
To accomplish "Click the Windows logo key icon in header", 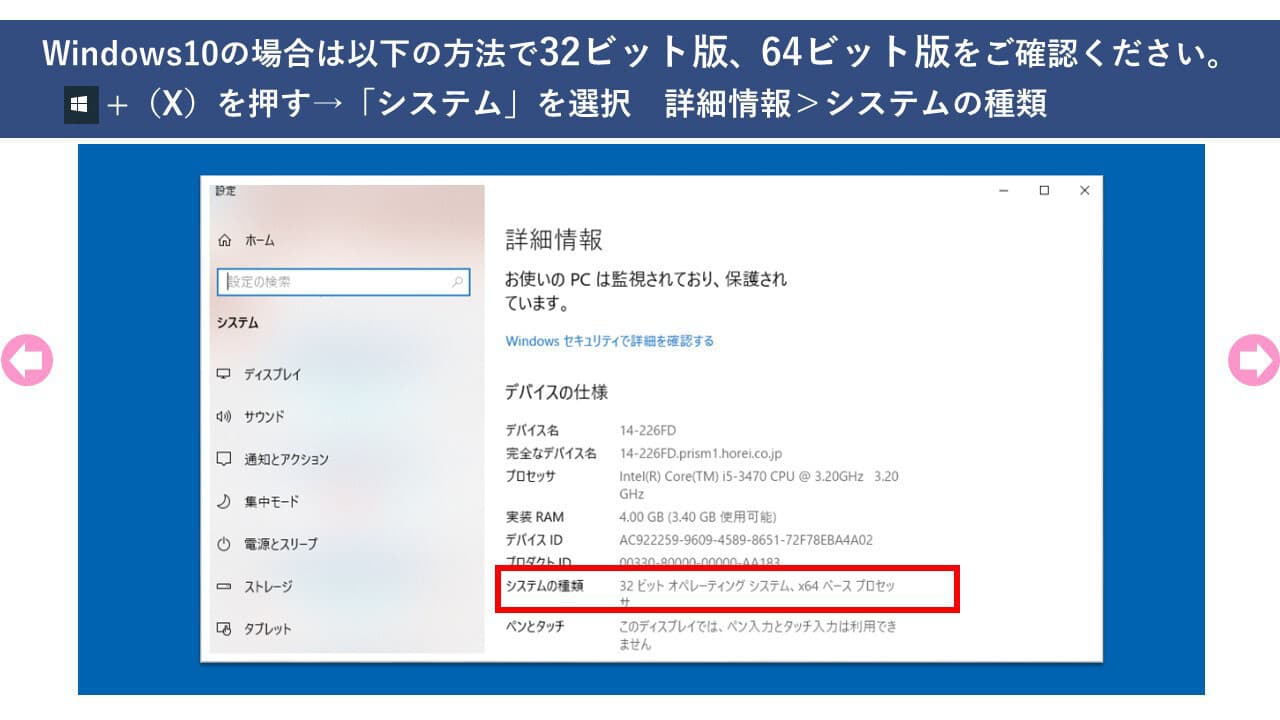I will point(81,104).
